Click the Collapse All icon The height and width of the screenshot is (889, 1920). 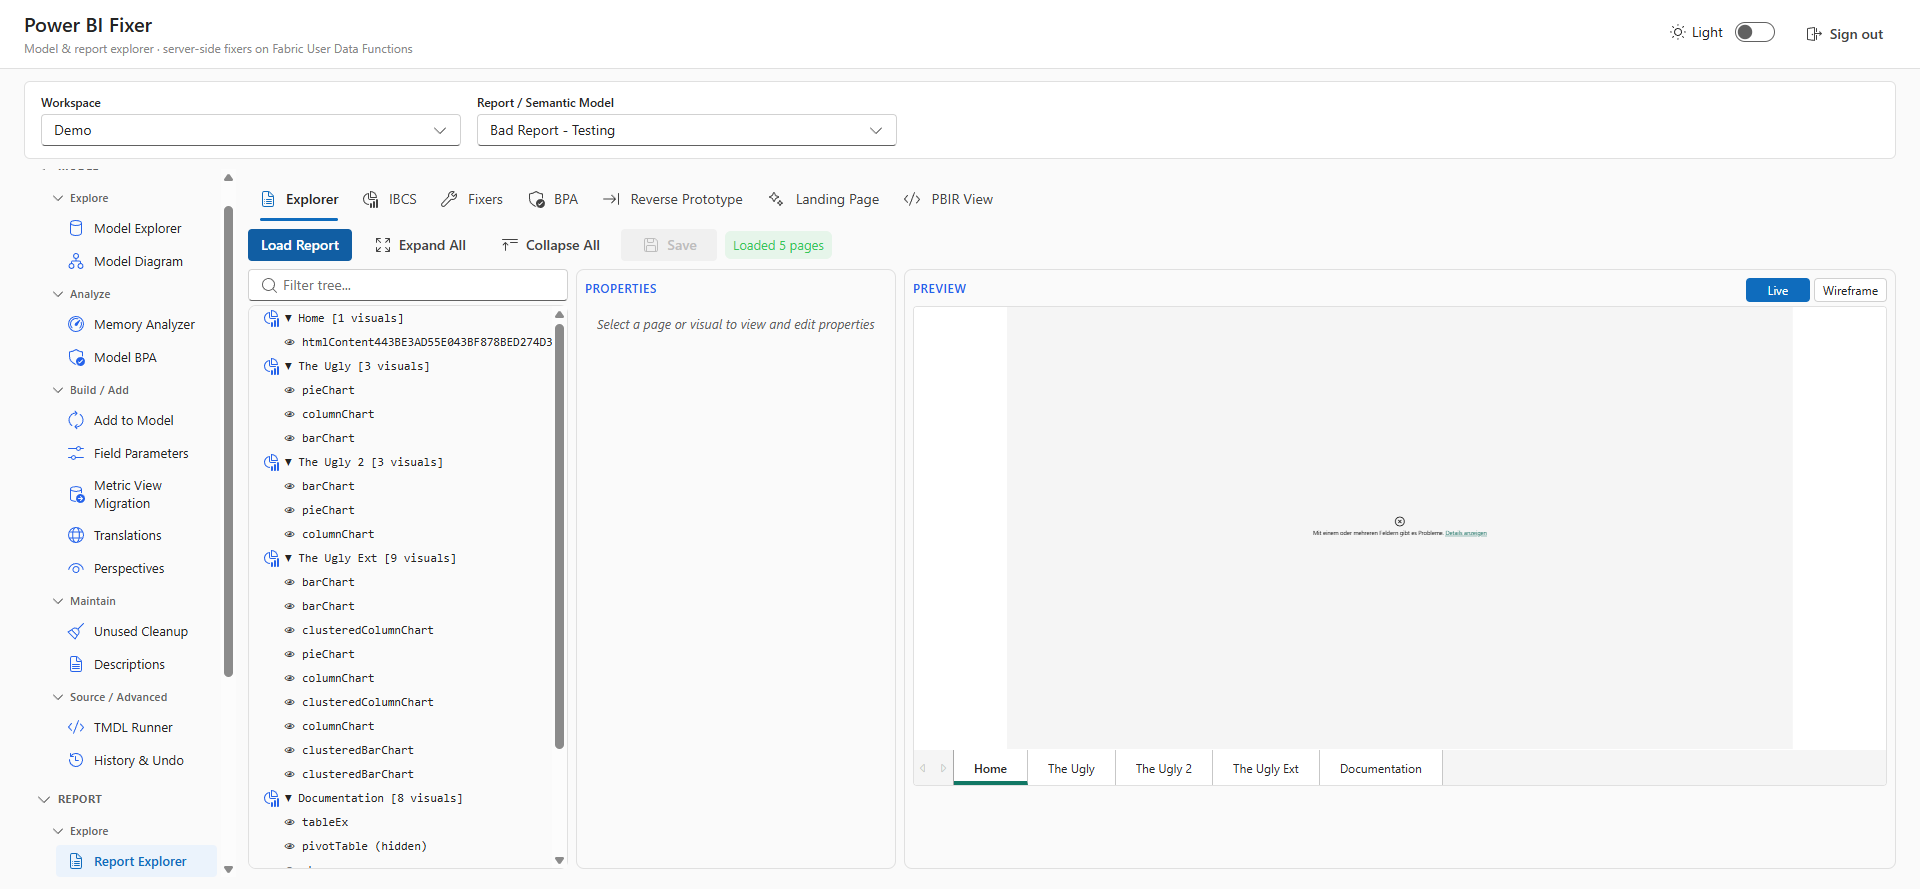[x=510, y=245]
